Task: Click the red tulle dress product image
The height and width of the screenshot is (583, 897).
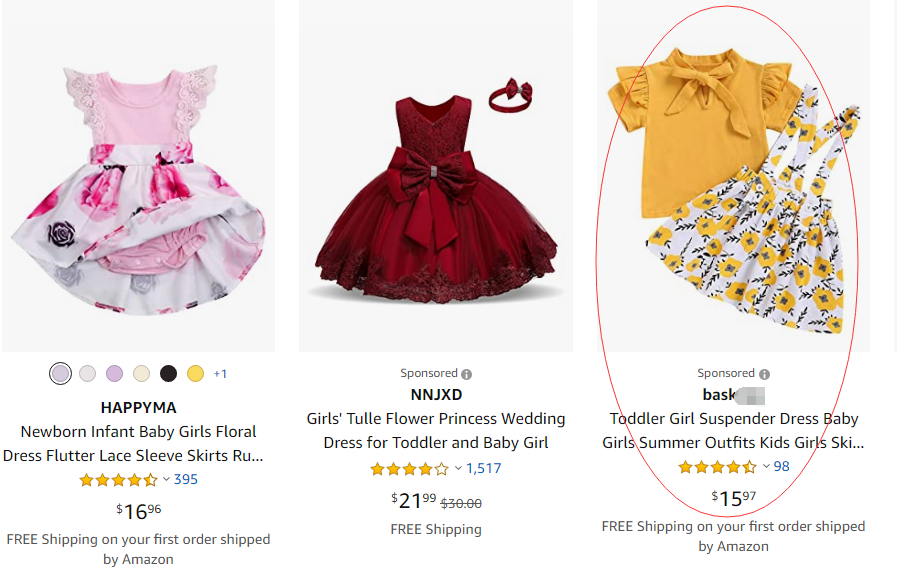Action: pyautogui.click(x=436, y=190)
